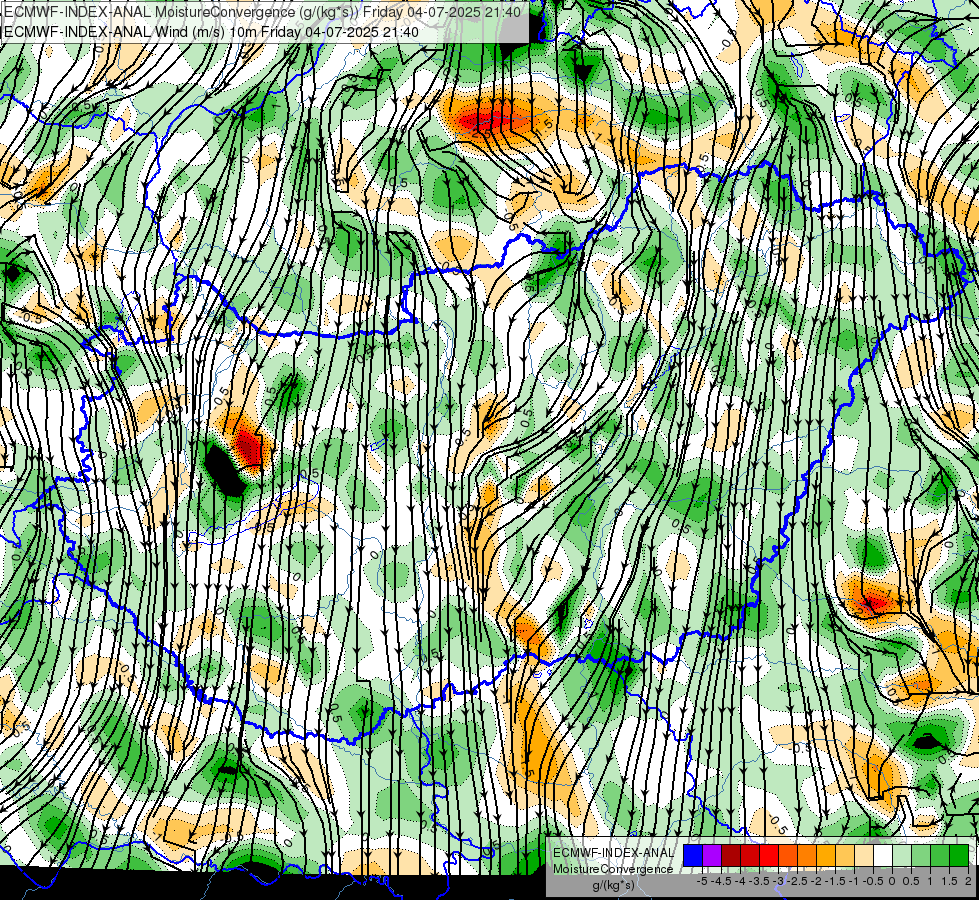Screen dimensions: 979x900
Task: Click the legend tick label '2'
Action: click(x=968, y=881)
